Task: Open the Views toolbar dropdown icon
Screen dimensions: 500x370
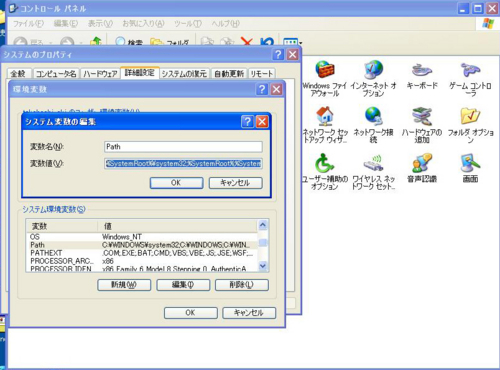Action: click(x=292, y=42)
